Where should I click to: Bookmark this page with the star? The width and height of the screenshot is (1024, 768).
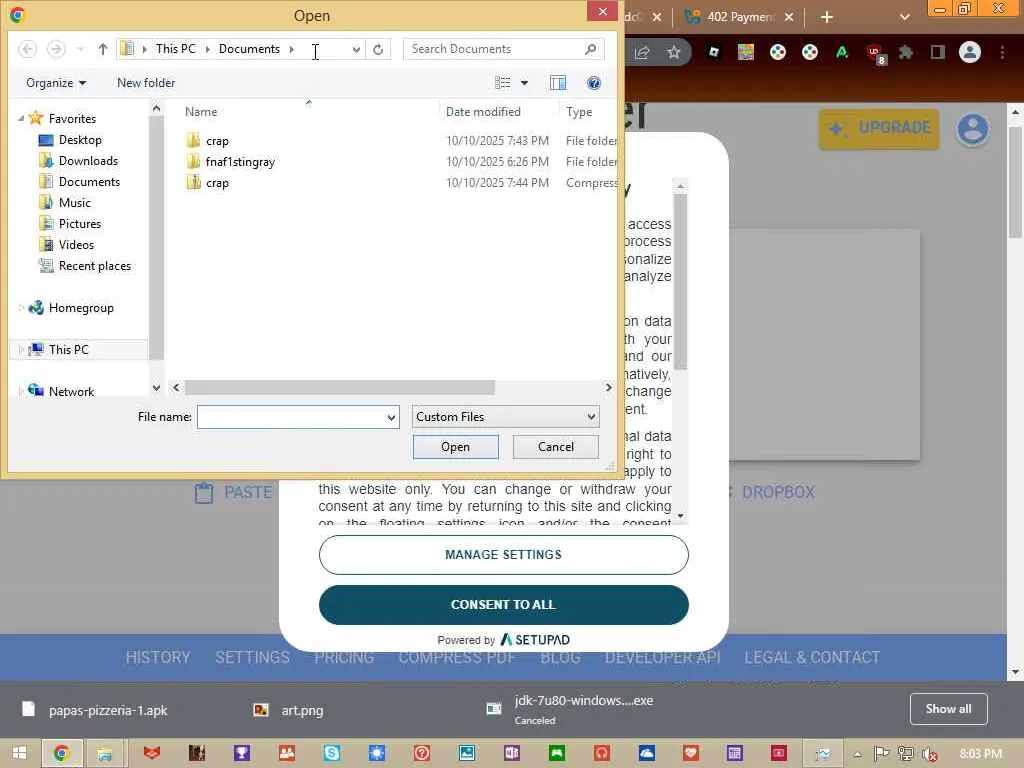click(673, 52)
